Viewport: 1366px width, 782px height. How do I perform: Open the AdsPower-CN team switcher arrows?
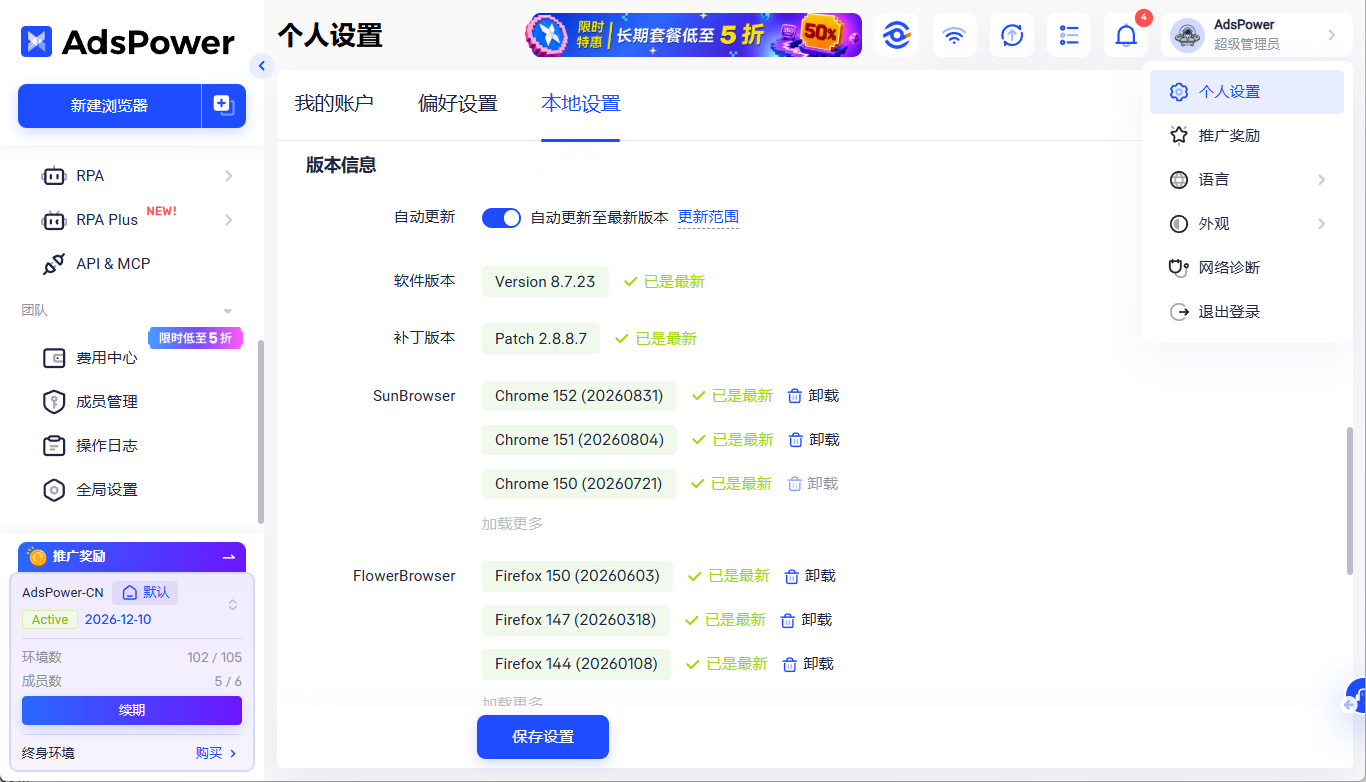[x=233, y=605]
